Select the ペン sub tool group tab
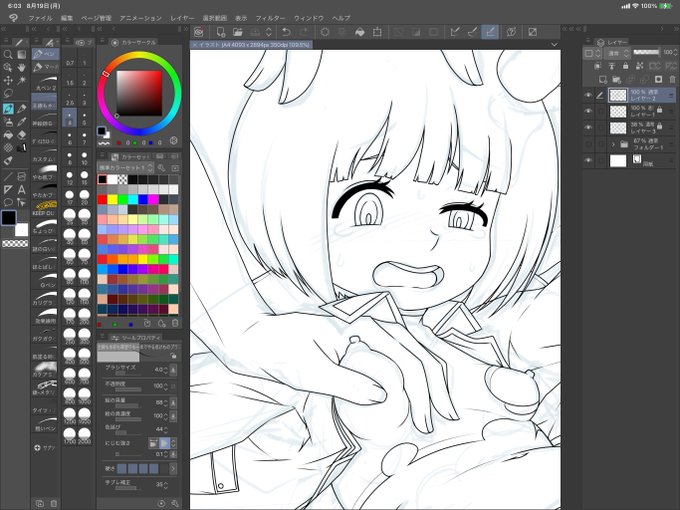Image resolution: width=680 pixels, height=510 pixels. click(45, 54)
